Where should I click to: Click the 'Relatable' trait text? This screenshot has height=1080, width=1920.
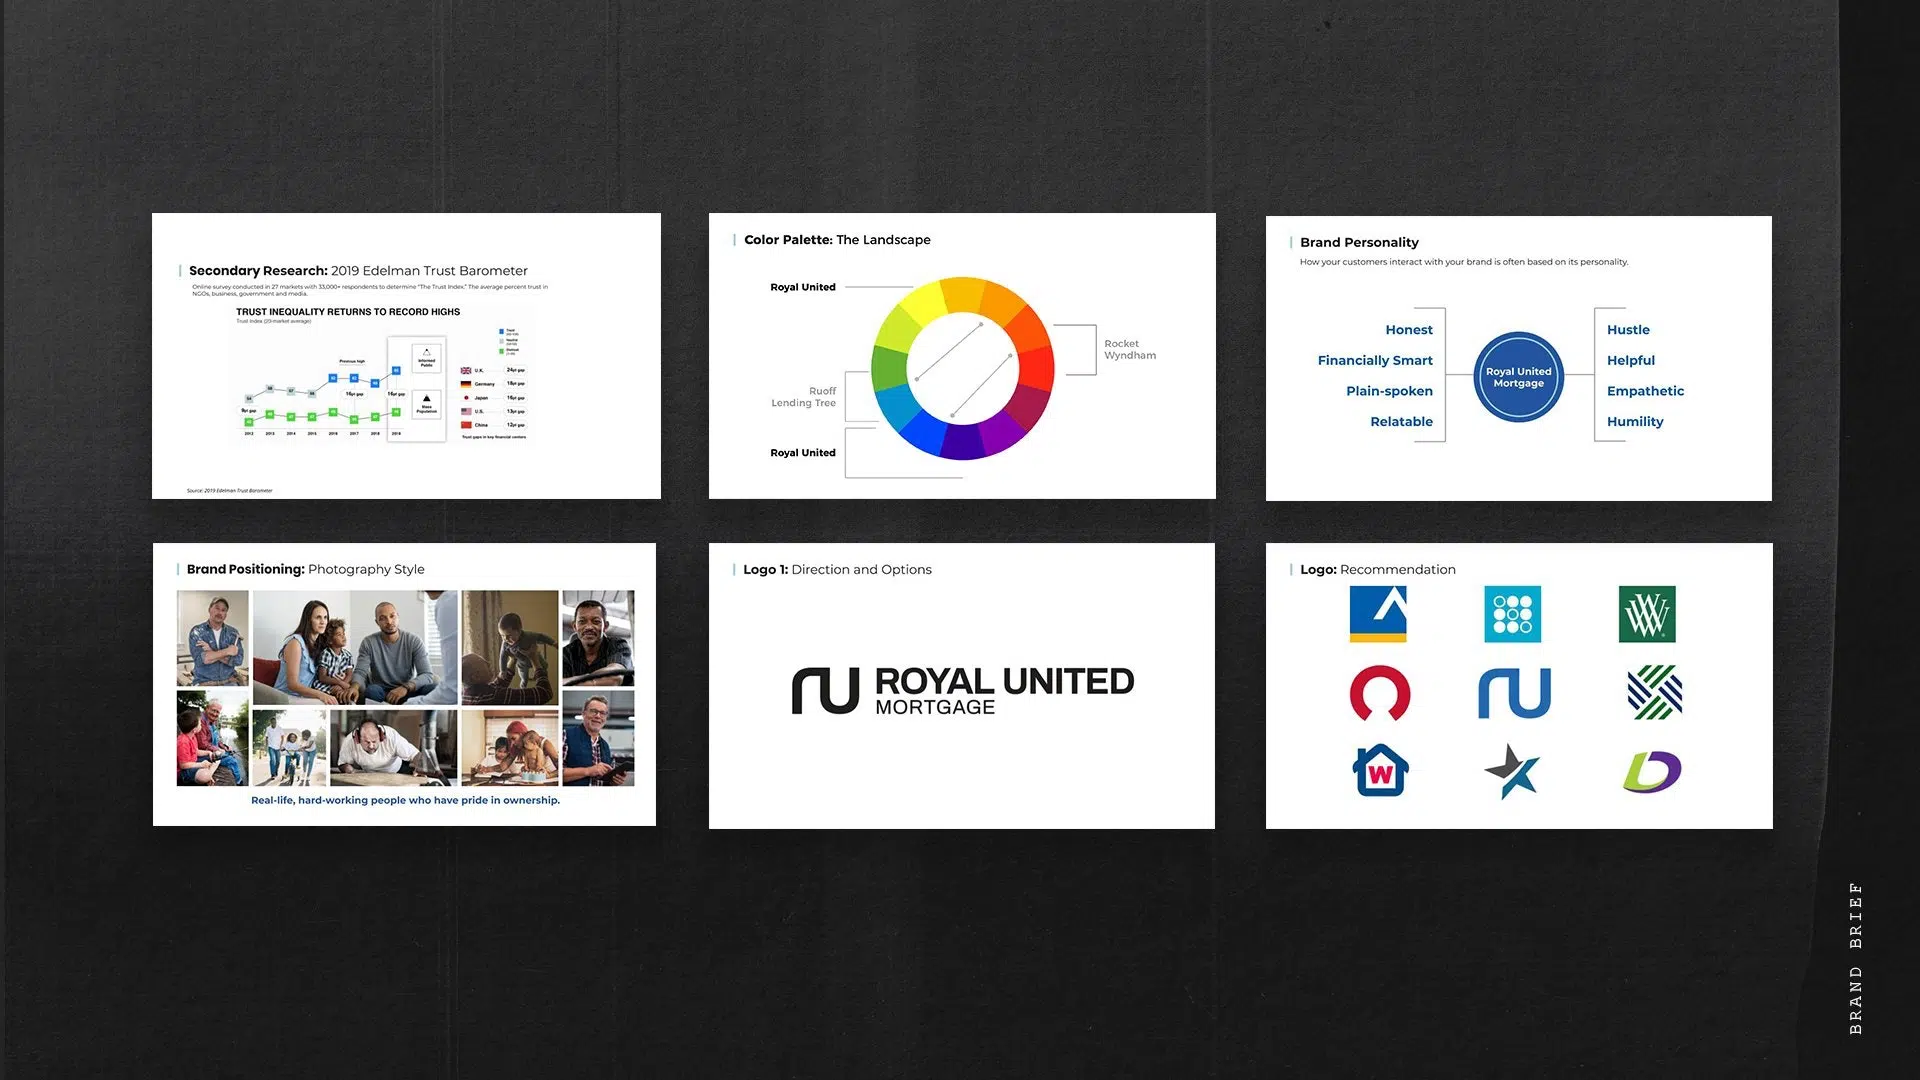(x=1401, y=422)
